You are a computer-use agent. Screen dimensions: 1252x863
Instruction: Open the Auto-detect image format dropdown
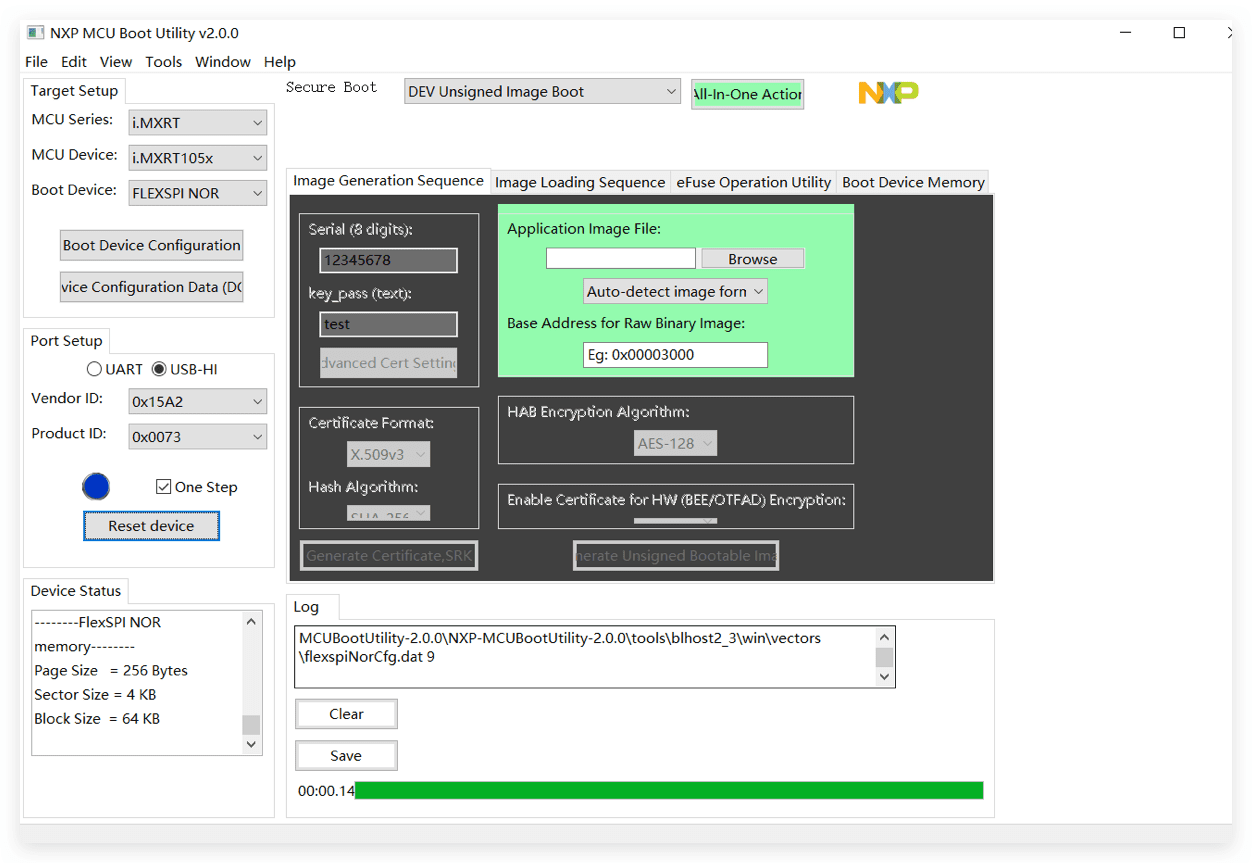[676, 291]
